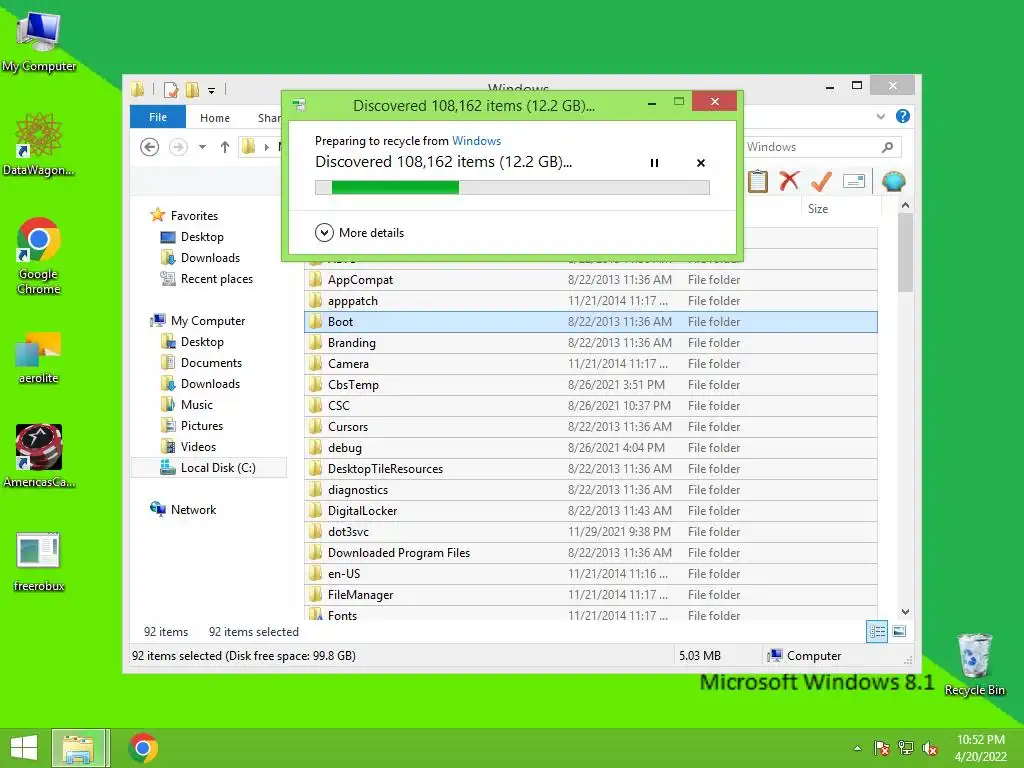This screenshot has width=1024, height=768.
Task: Open the Quick Access Toolbar dropdown
Action: (x=212, y=91)
